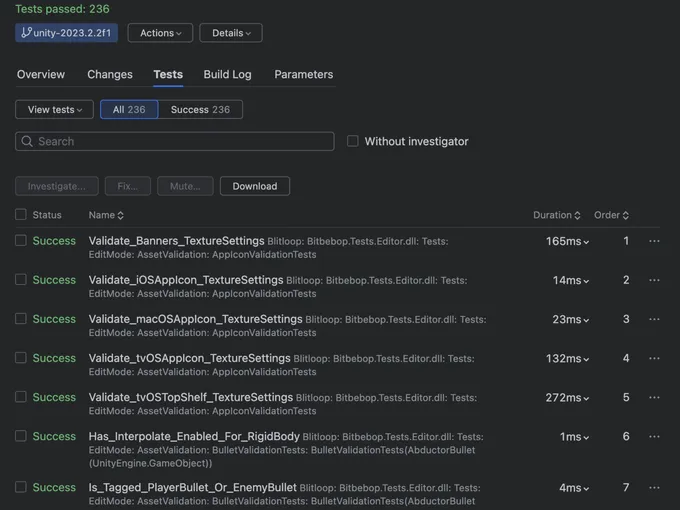Open ellipsis menu for Validate_macOSAppIcon_TextureSettings
Image resolution: width=680 pixels, height=510 pixels.
[654, 319]
